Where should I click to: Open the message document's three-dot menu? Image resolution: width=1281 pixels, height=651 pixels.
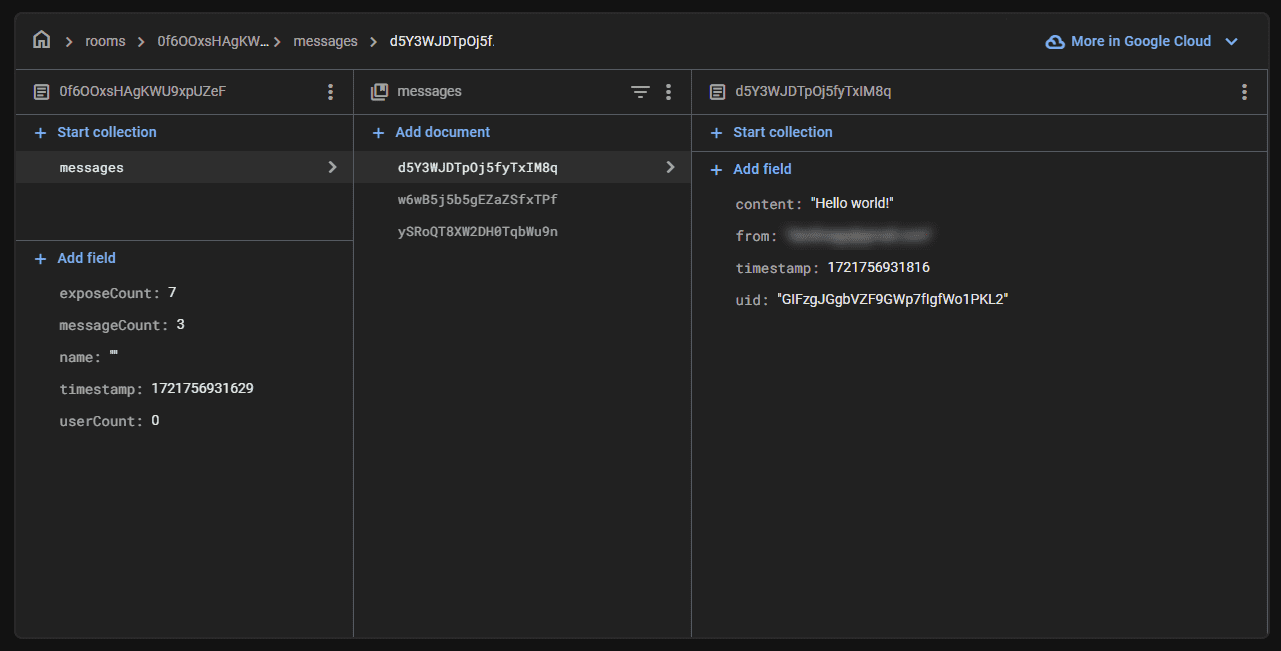click(x=1244, y=92)
